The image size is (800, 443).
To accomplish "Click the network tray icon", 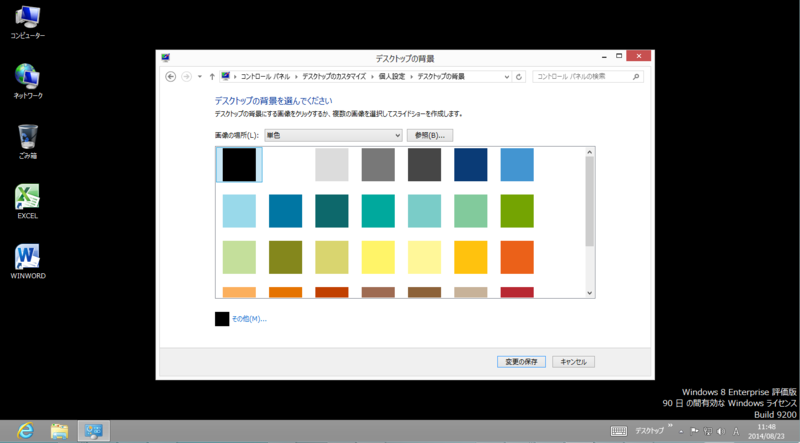I will (708, 431).
